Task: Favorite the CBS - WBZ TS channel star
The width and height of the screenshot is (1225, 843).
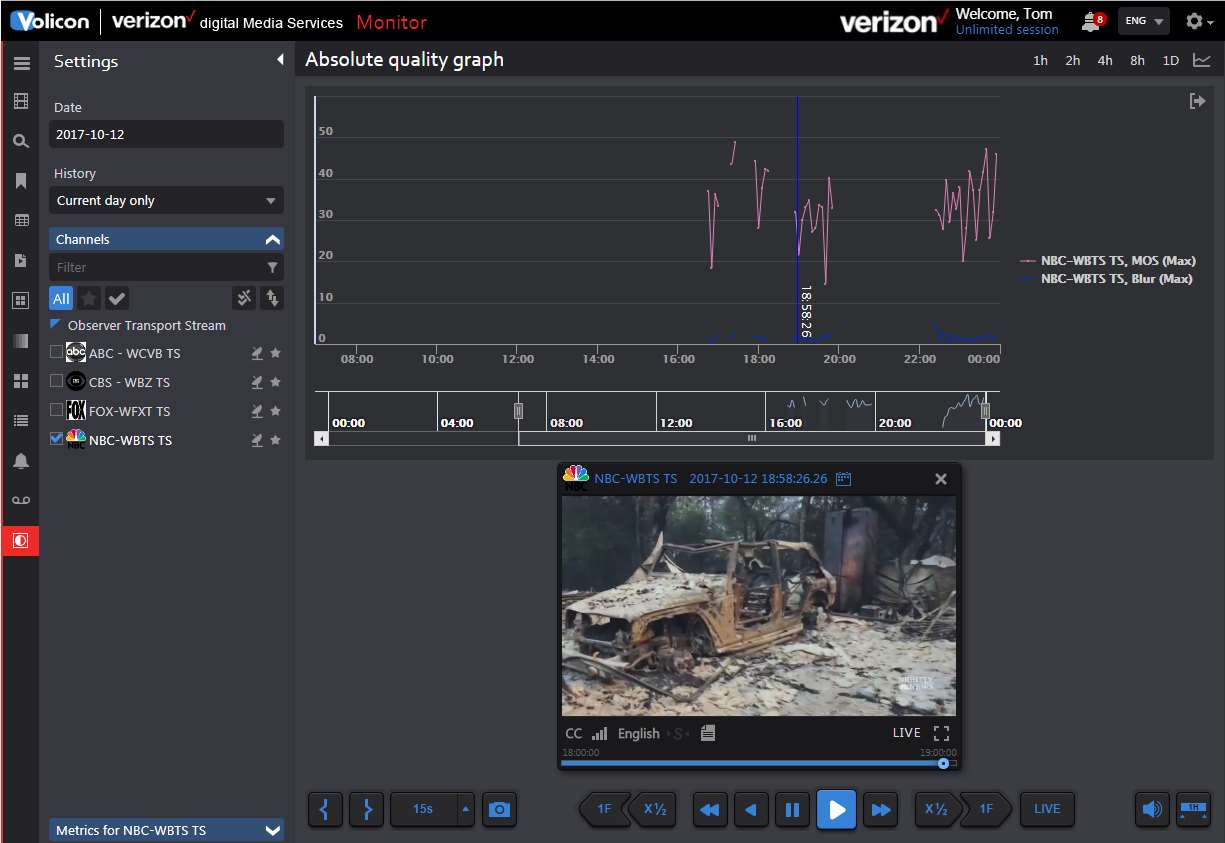Action: point(275,382)
